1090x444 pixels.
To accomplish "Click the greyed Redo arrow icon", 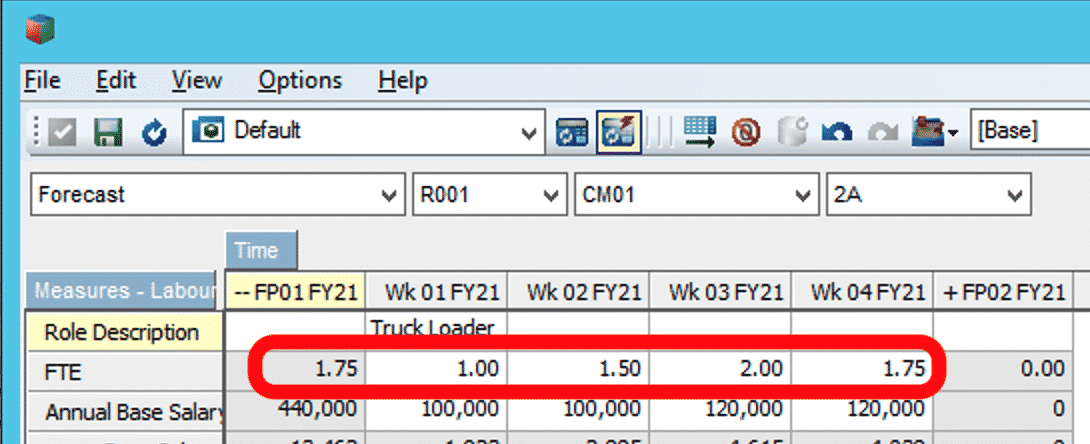I will [x=883, y=132].
